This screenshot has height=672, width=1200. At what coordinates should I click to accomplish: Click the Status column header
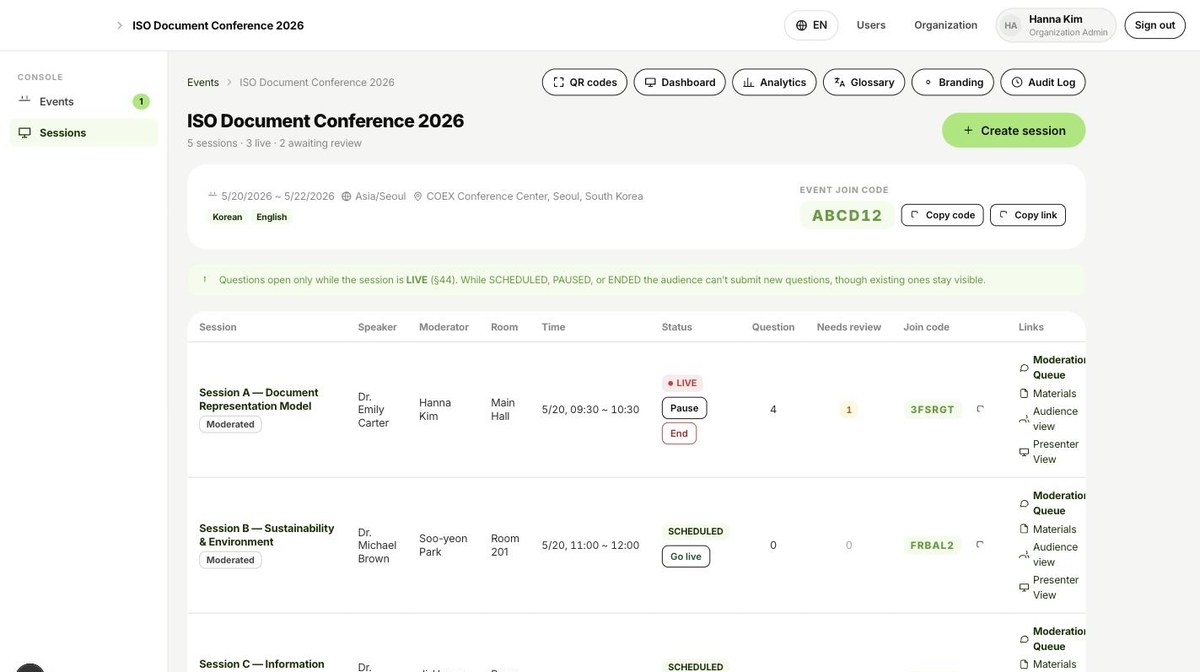tap(677, 327)
